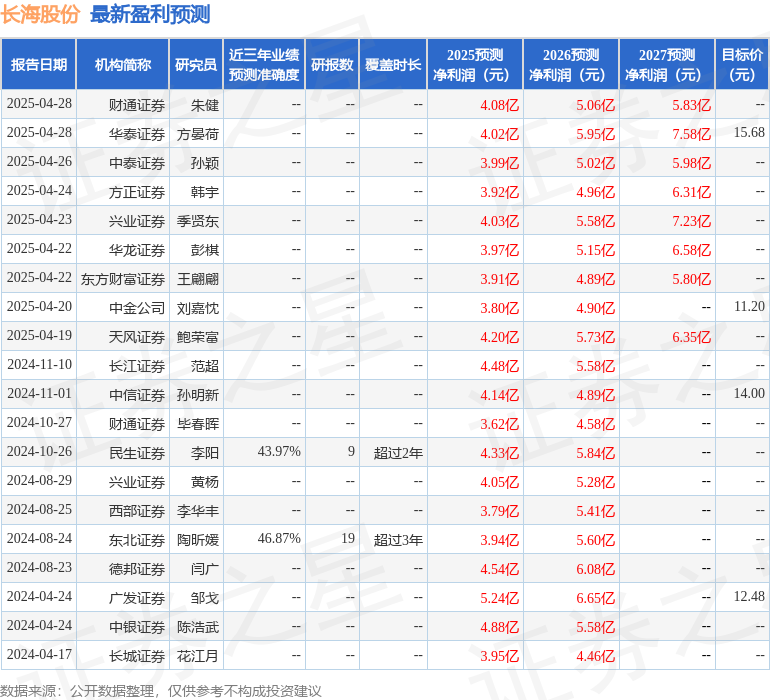Image resolution: width=770 pixels, height=700 pixels.
Task: Click target price 15.68
Action: point(749,132)
